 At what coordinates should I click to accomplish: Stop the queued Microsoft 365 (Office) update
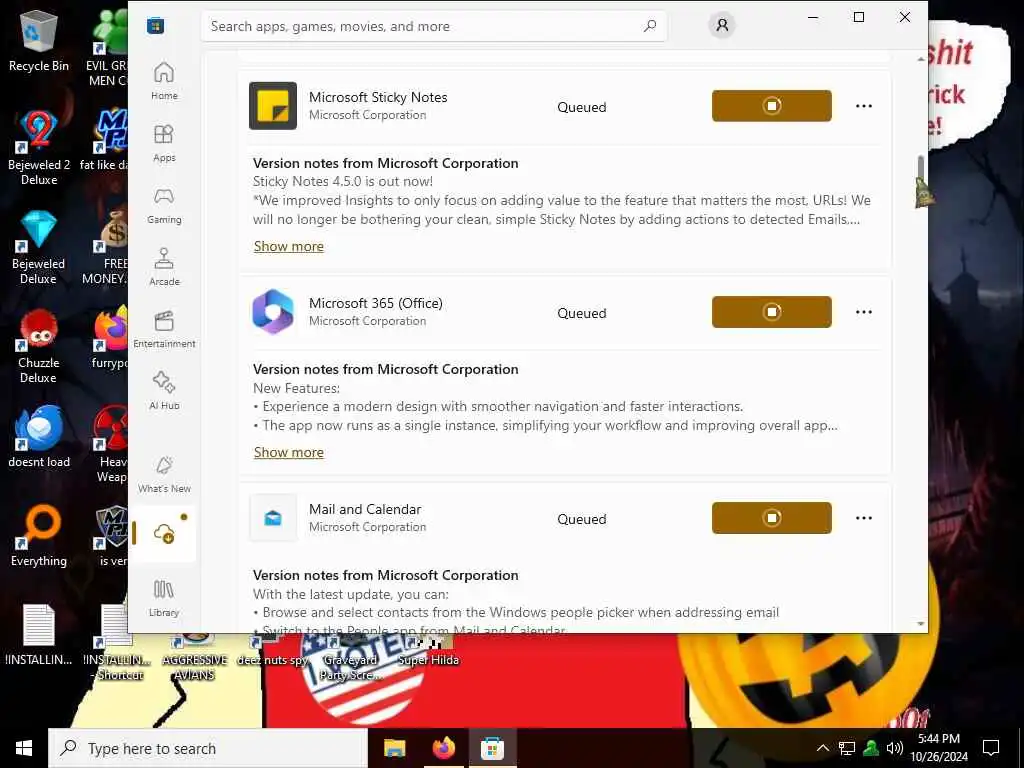(x=771, y=312)
